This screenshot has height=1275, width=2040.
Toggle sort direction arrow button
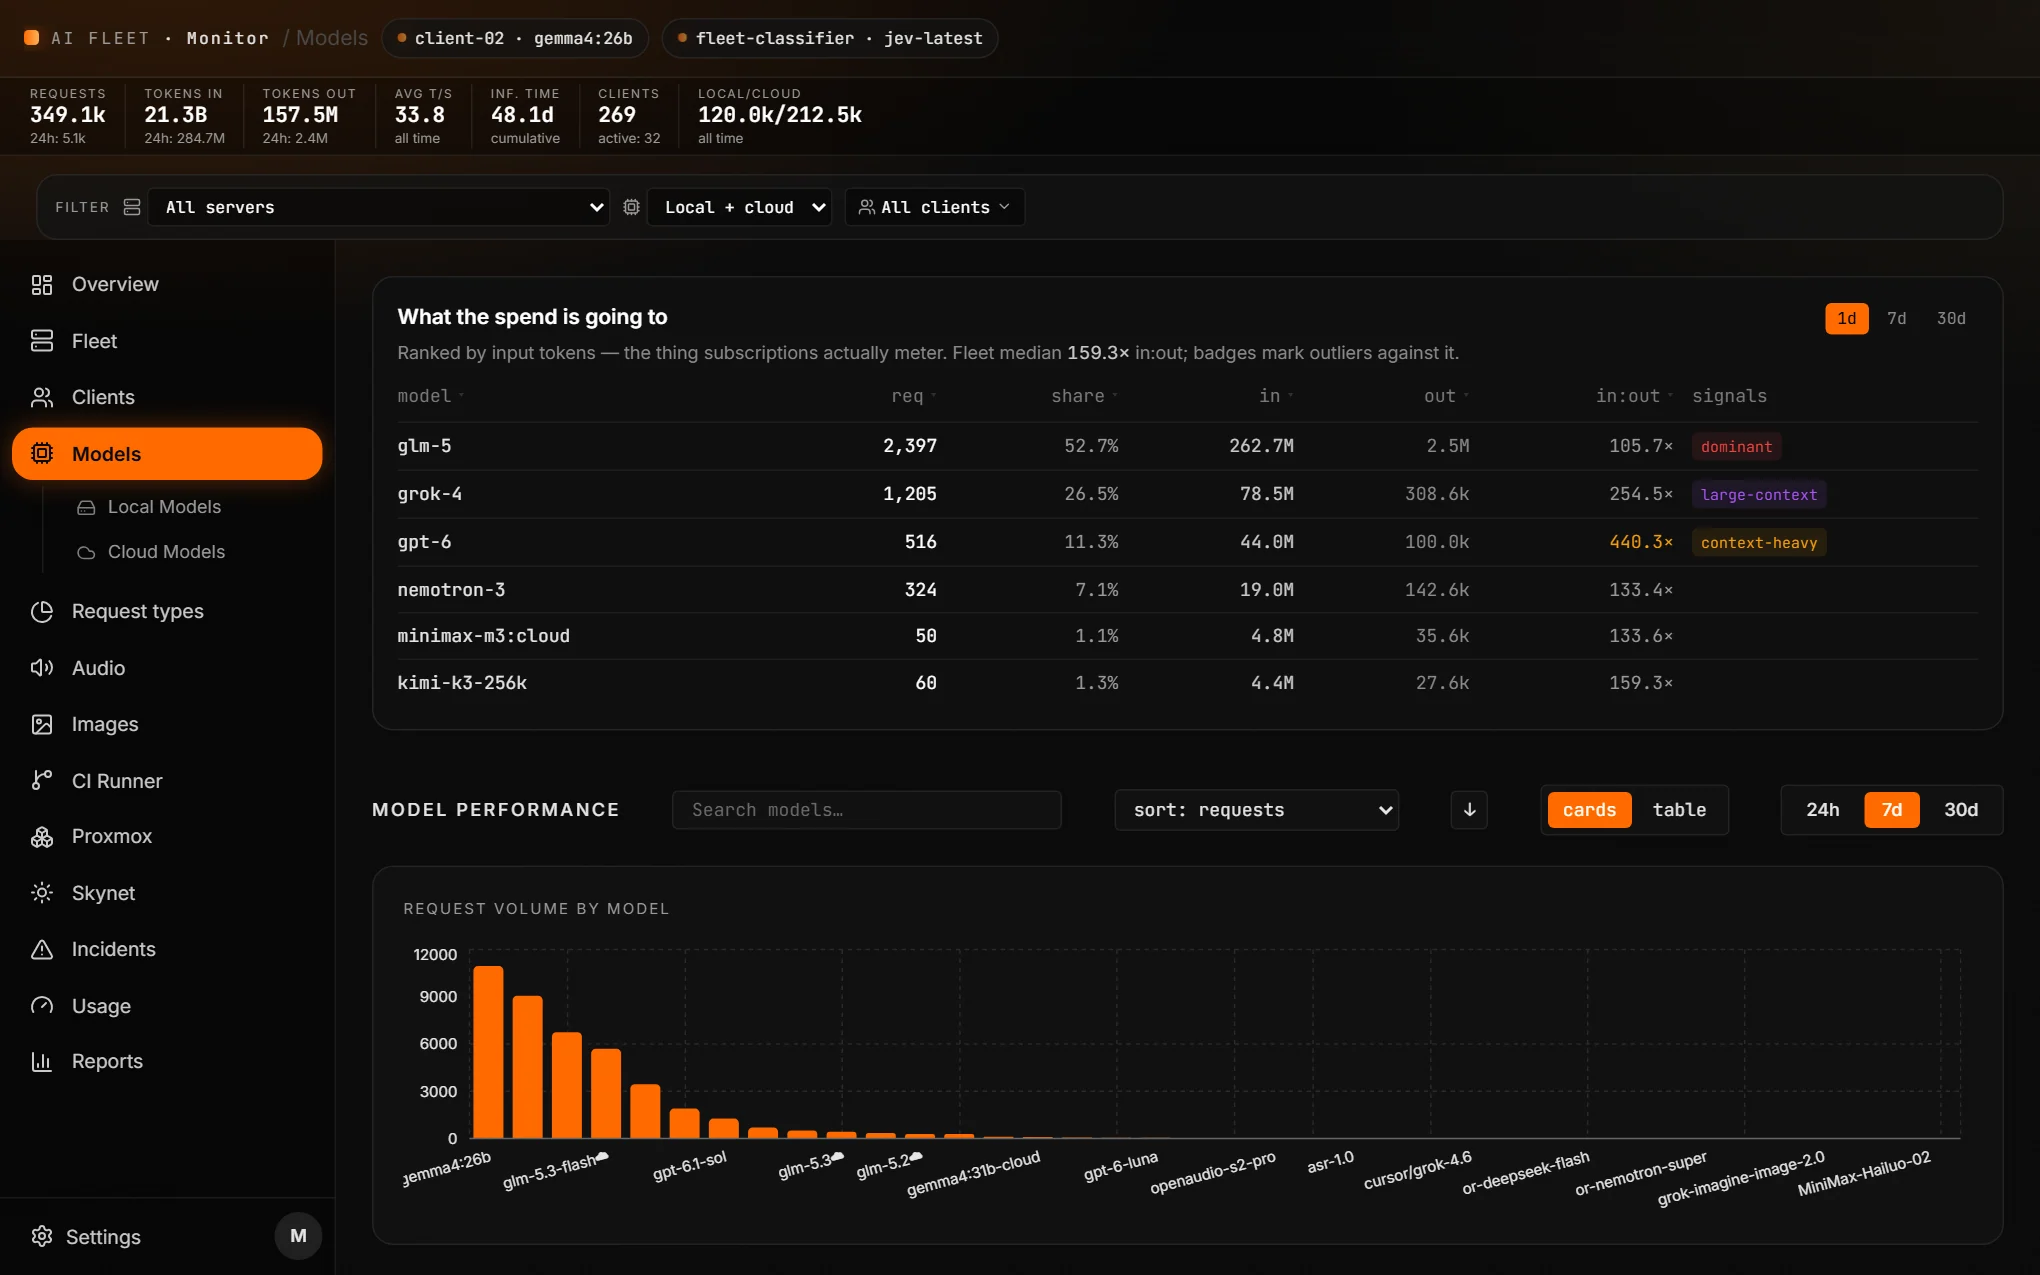pyautogui.click(x=1469, y=810)
